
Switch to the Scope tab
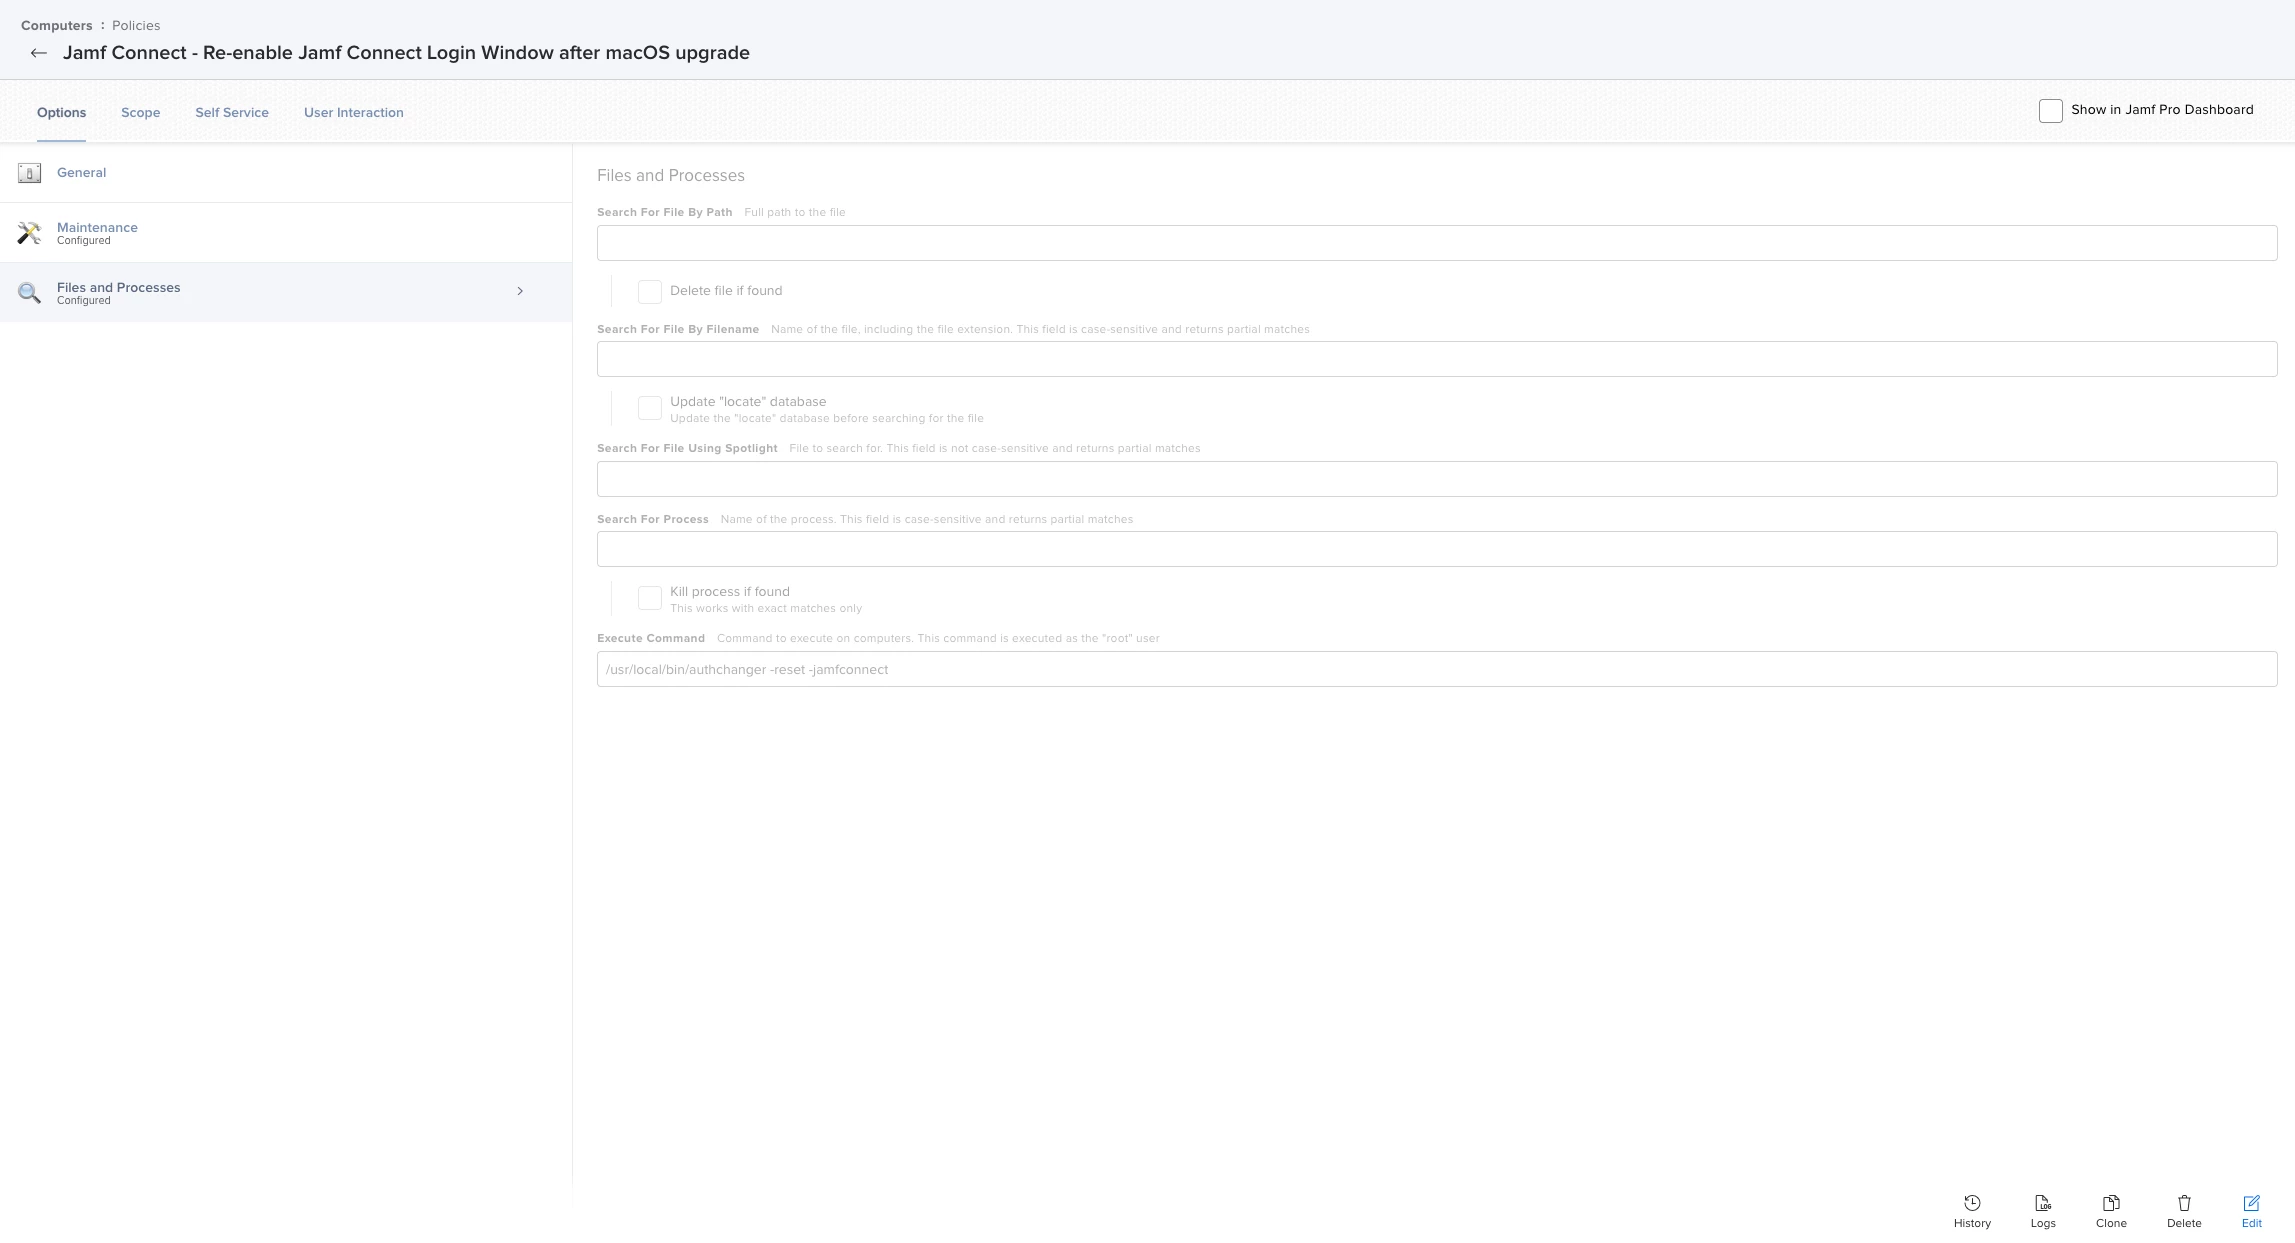coord(140,112)
